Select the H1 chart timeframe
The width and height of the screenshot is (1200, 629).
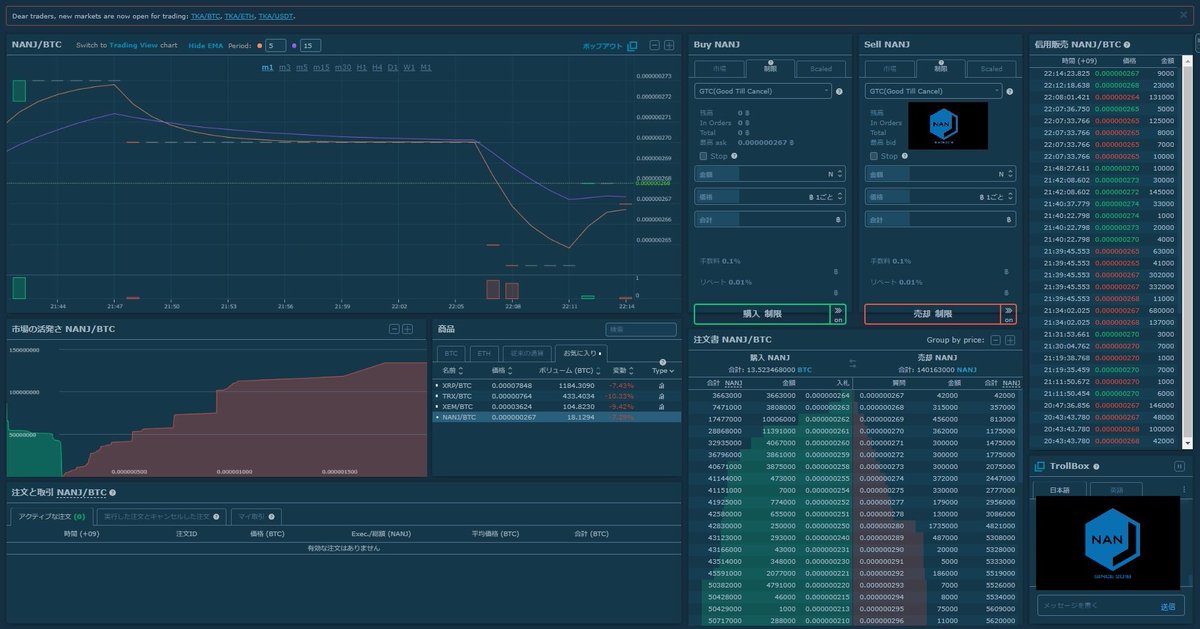click(x=362, y=67)
